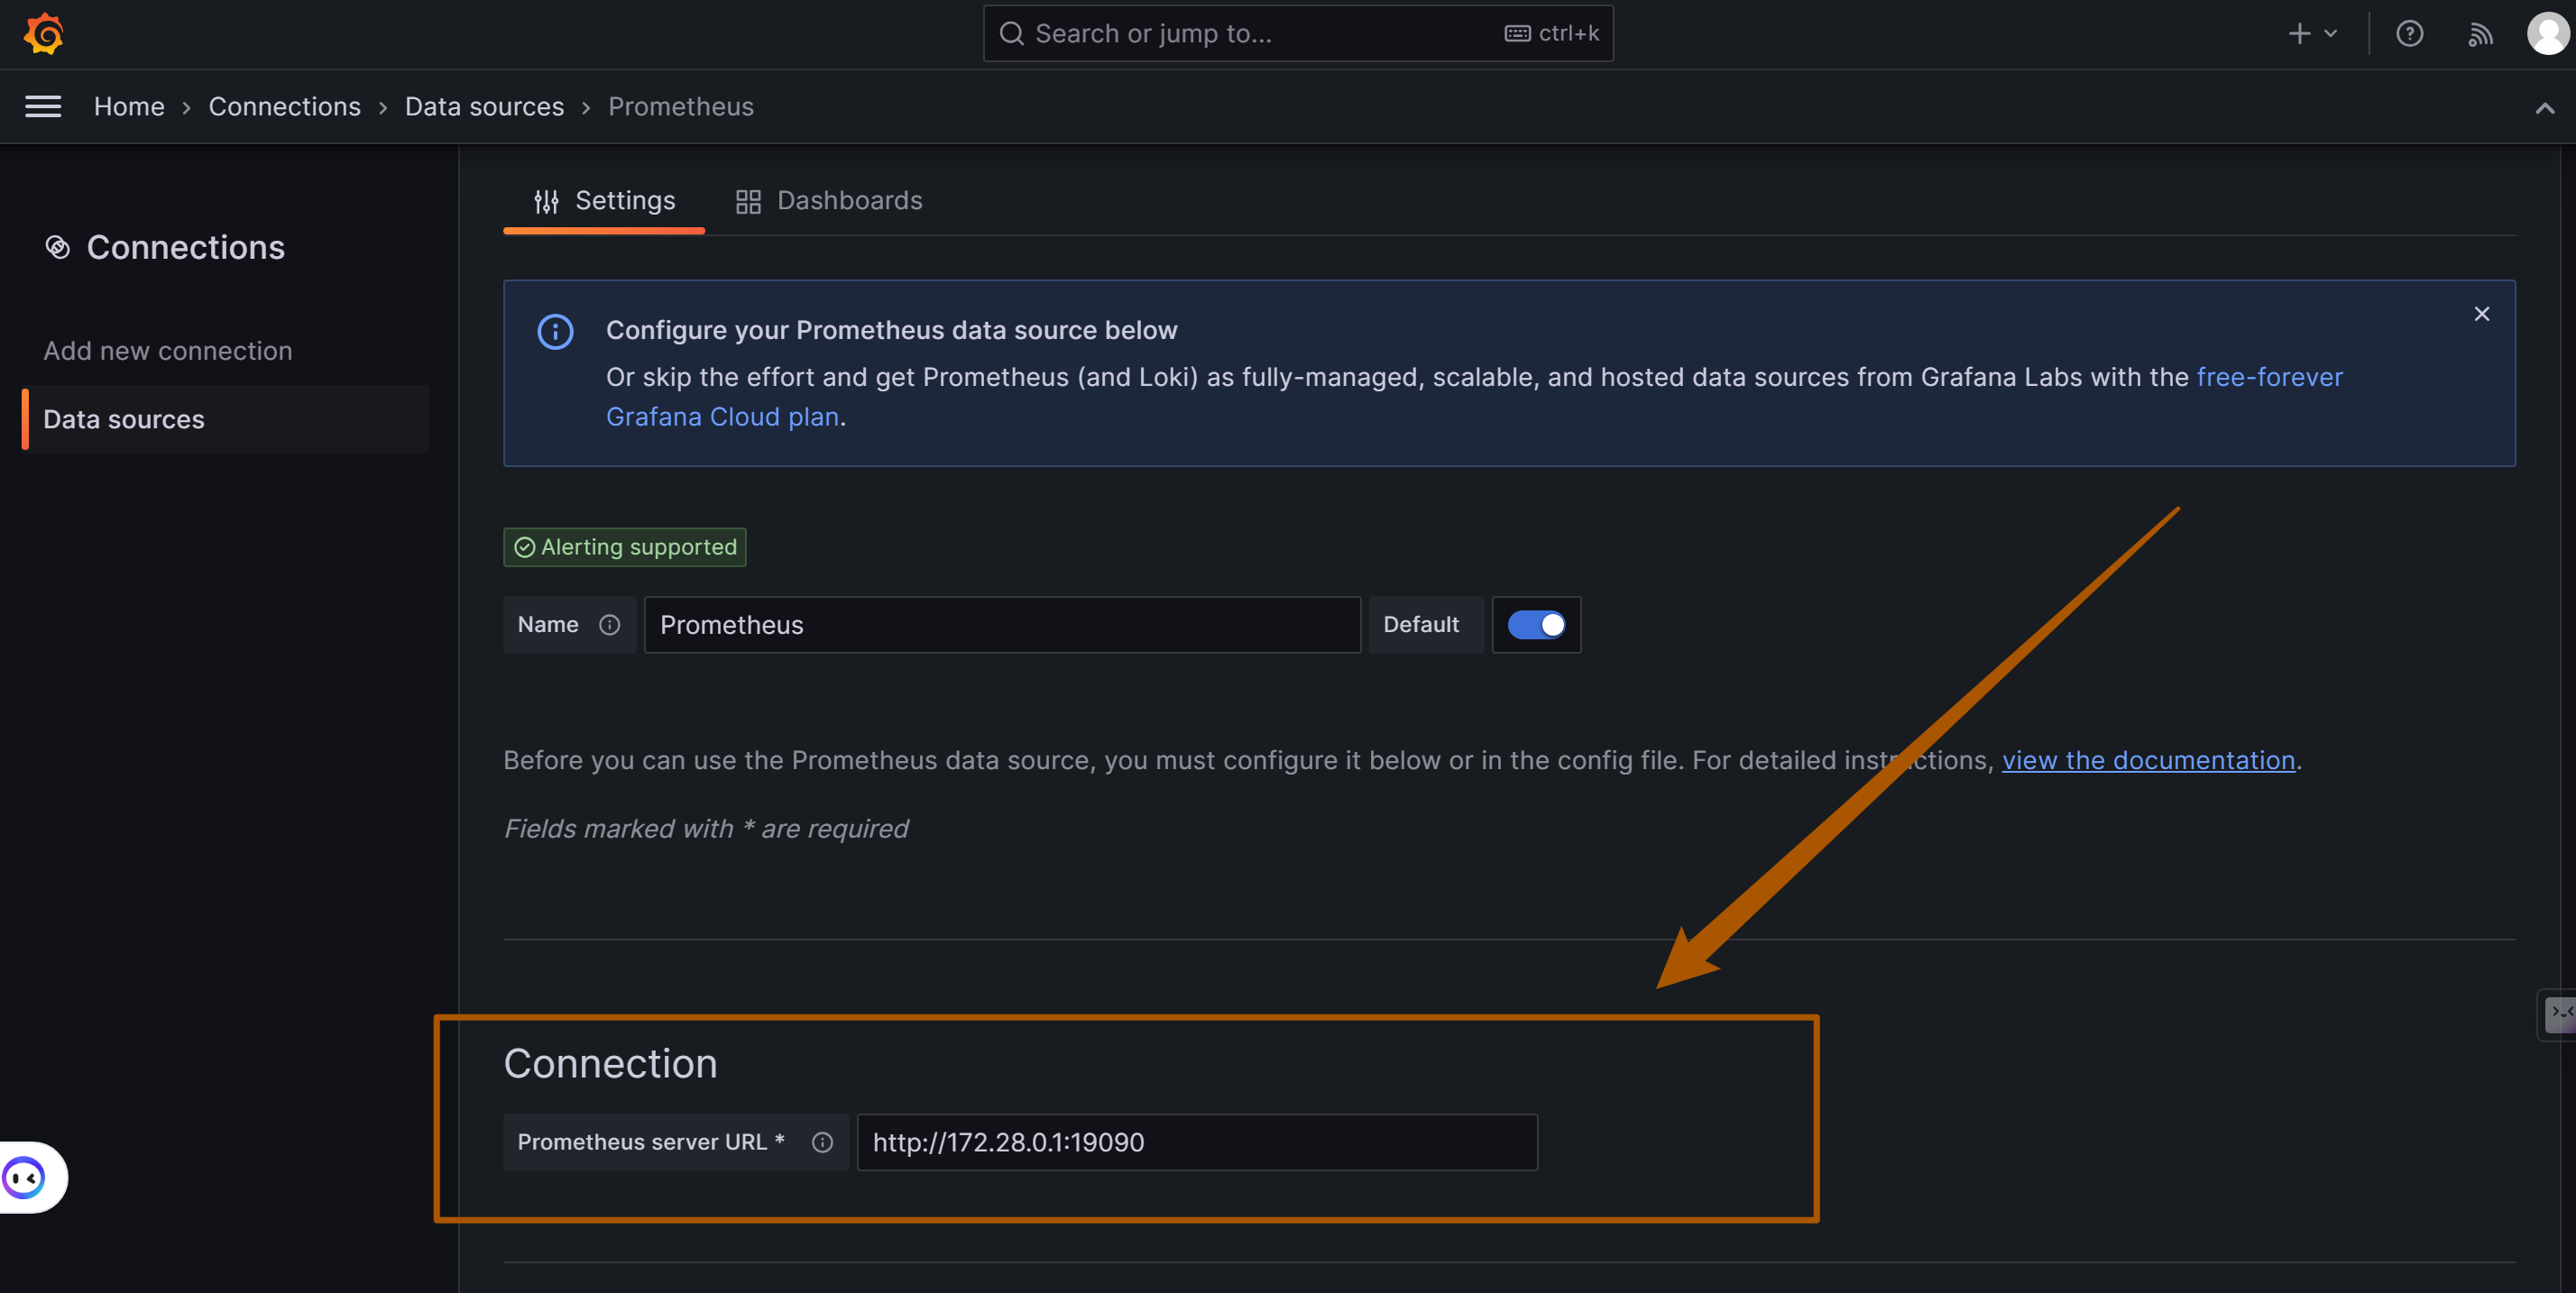The height and width of the screenshot is (1293, 2576).
Task: Click the search bar icon
Action: (x=1013, y=33)
